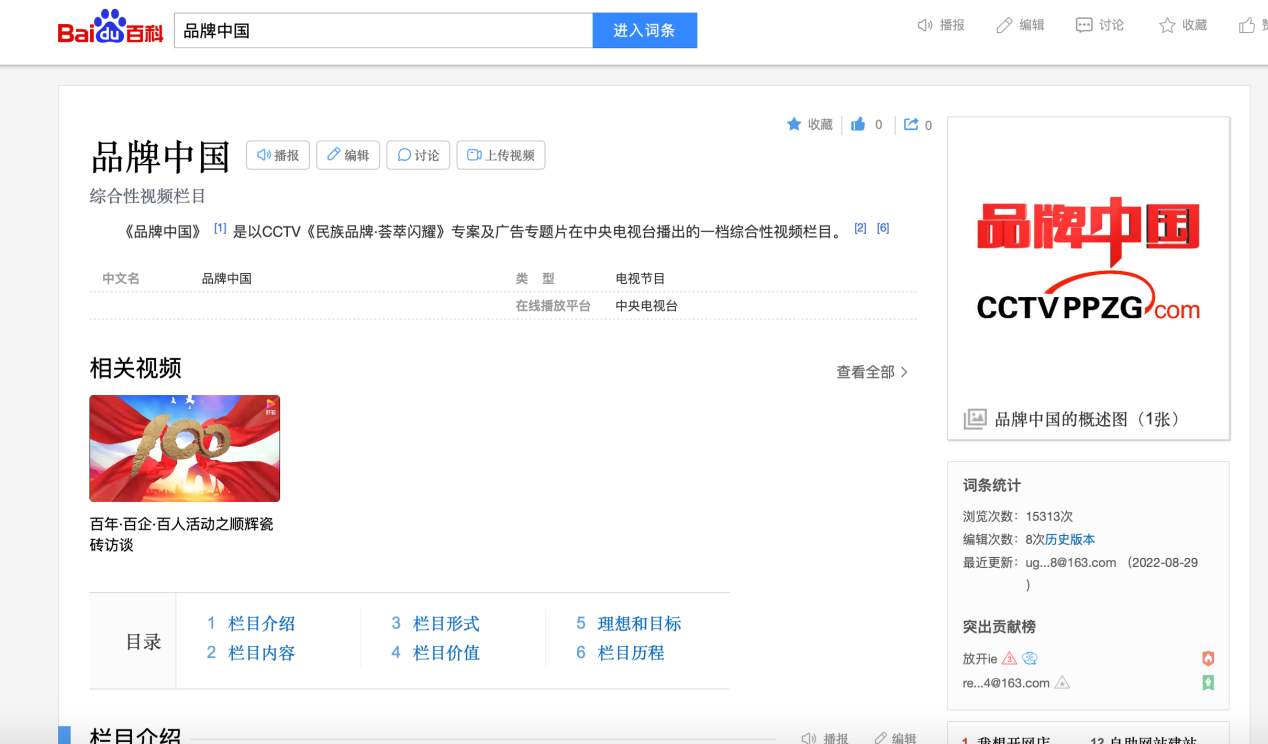Open reference footnote [6]
Viewport: 1268px width, 744px height.
pyautogui.click(x=883, y=228)
